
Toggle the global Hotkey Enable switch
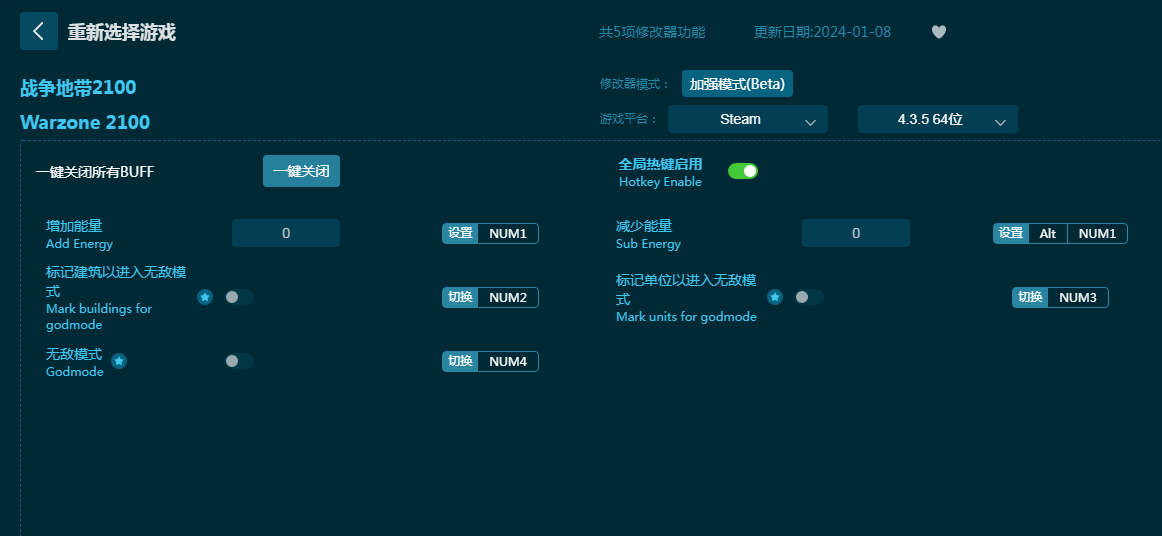click(742, 171)
